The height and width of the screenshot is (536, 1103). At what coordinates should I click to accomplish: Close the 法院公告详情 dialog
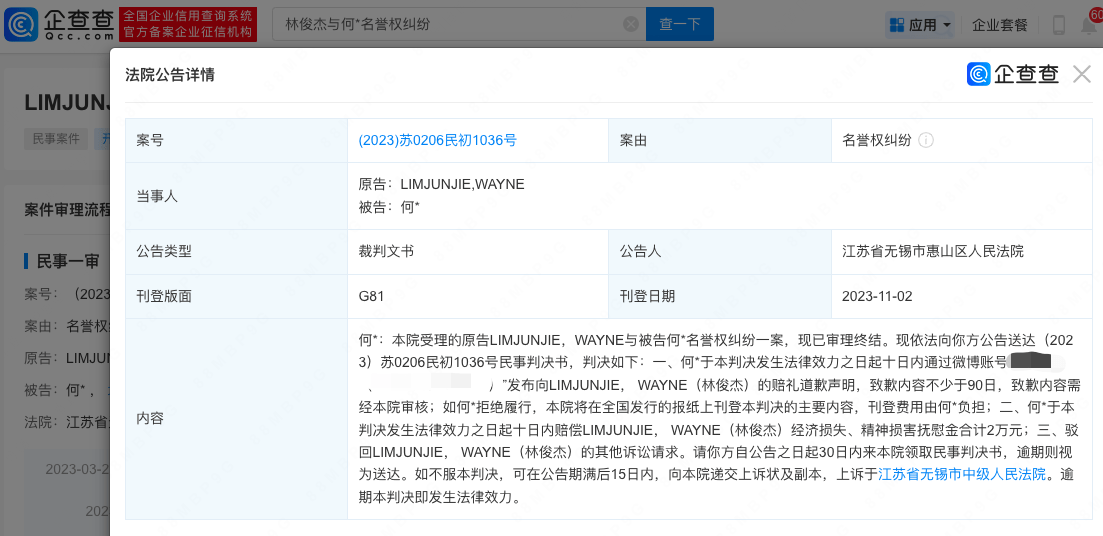(x=1081, y=74)
